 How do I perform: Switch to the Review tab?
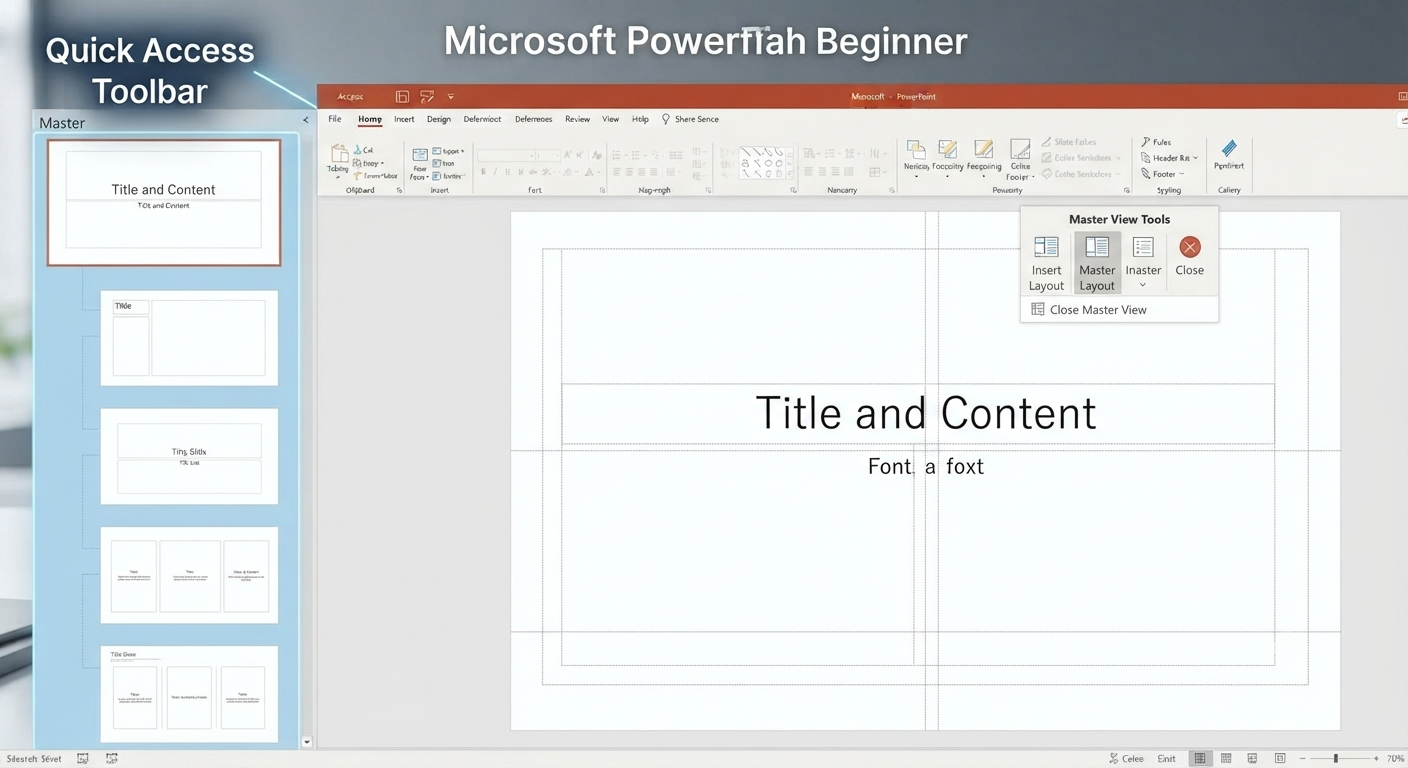[577, 119]
